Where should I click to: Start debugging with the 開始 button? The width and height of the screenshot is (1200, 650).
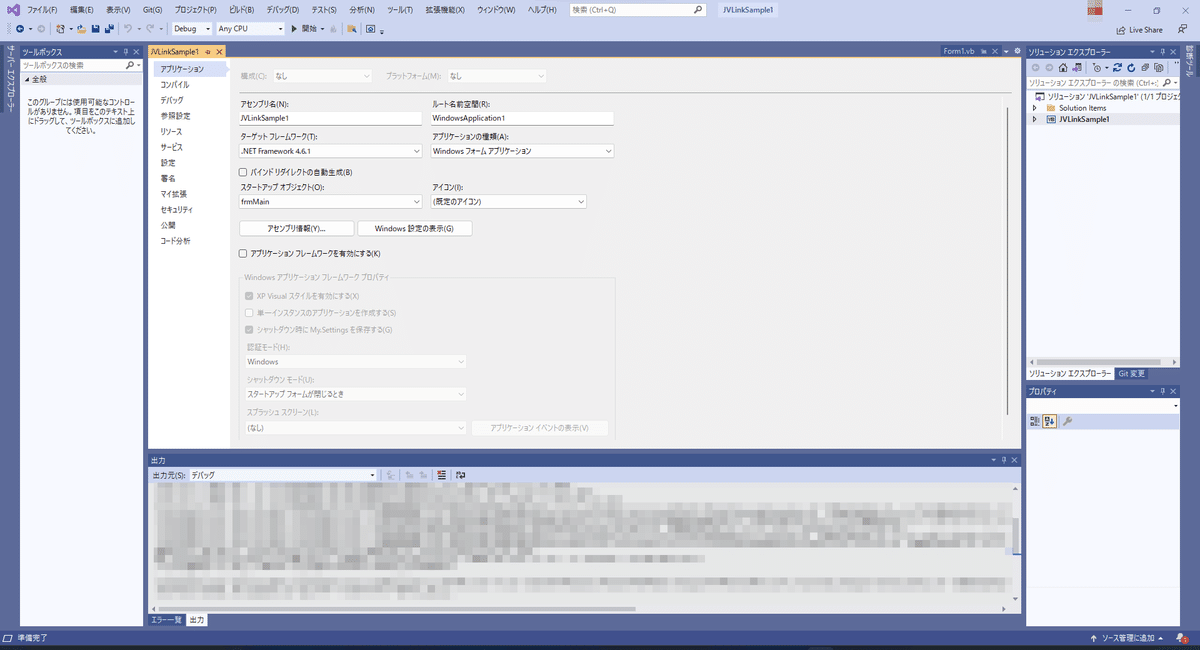pyautogui.click(x=303, y=28)
